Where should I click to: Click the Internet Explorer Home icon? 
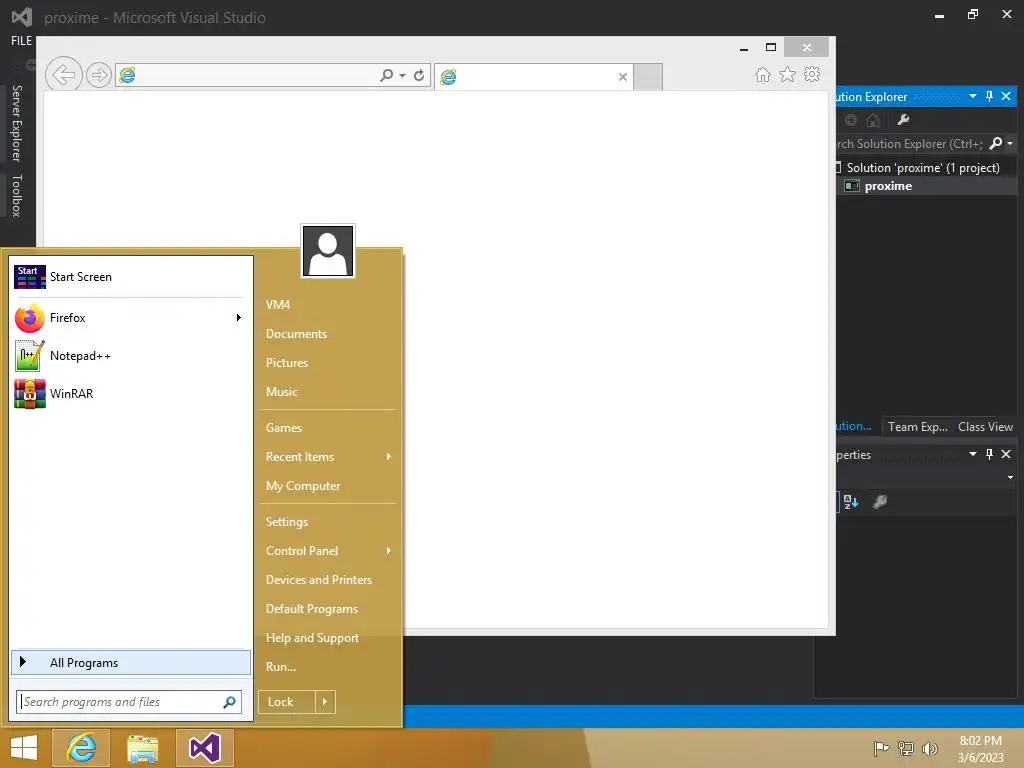(763, 74)
